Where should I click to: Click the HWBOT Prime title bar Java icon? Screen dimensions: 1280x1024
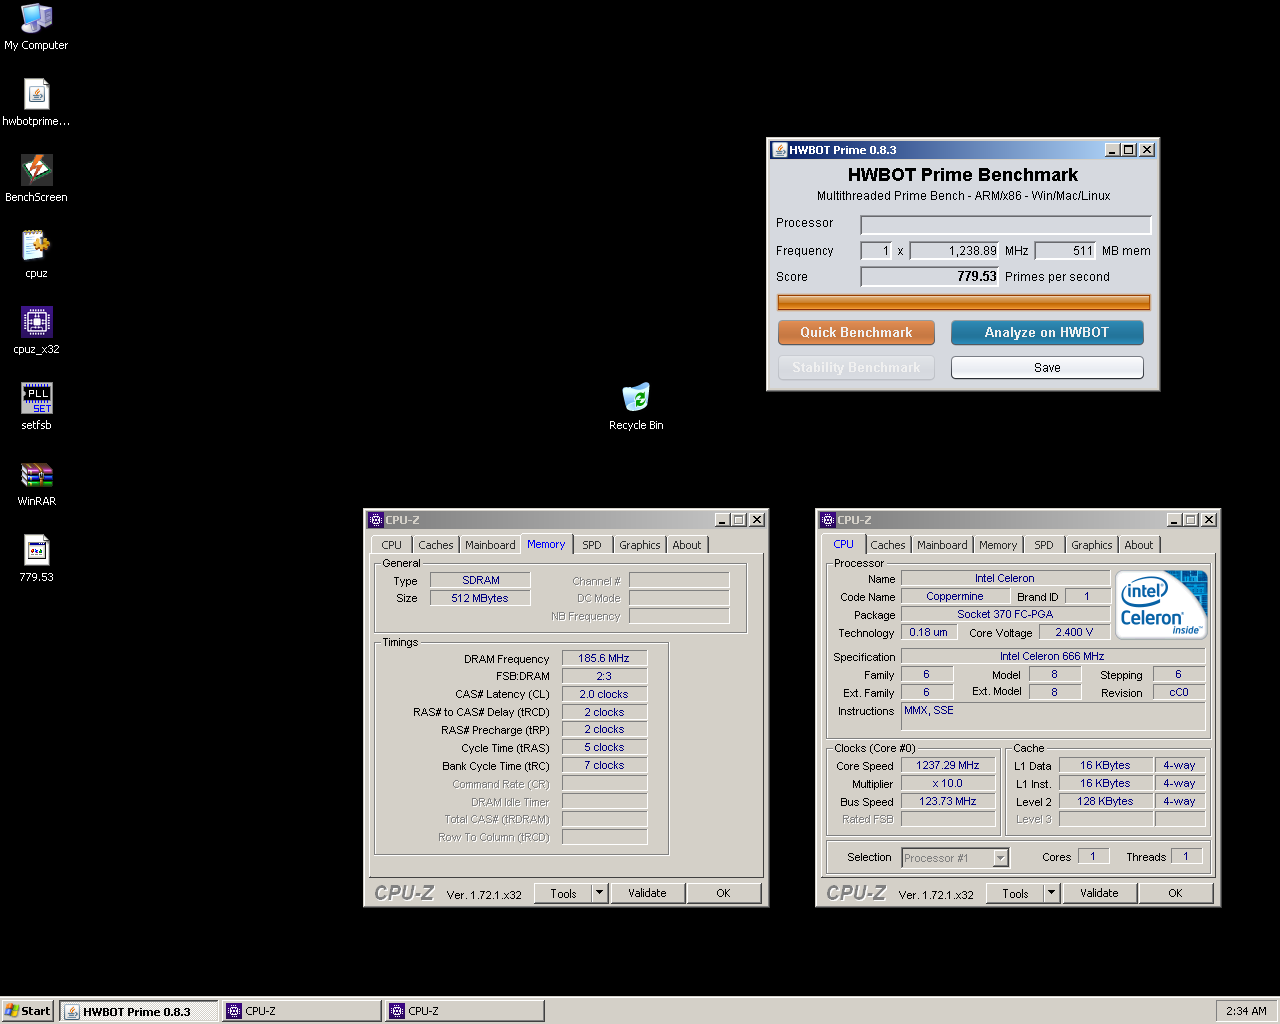779,150
